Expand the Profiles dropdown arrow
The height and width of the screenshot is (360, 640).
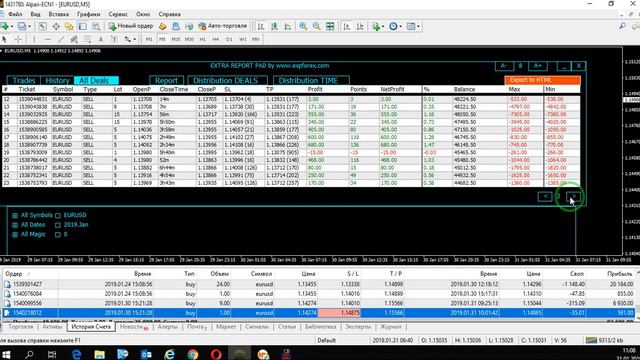pyautogui.click(x=29, y=26)
